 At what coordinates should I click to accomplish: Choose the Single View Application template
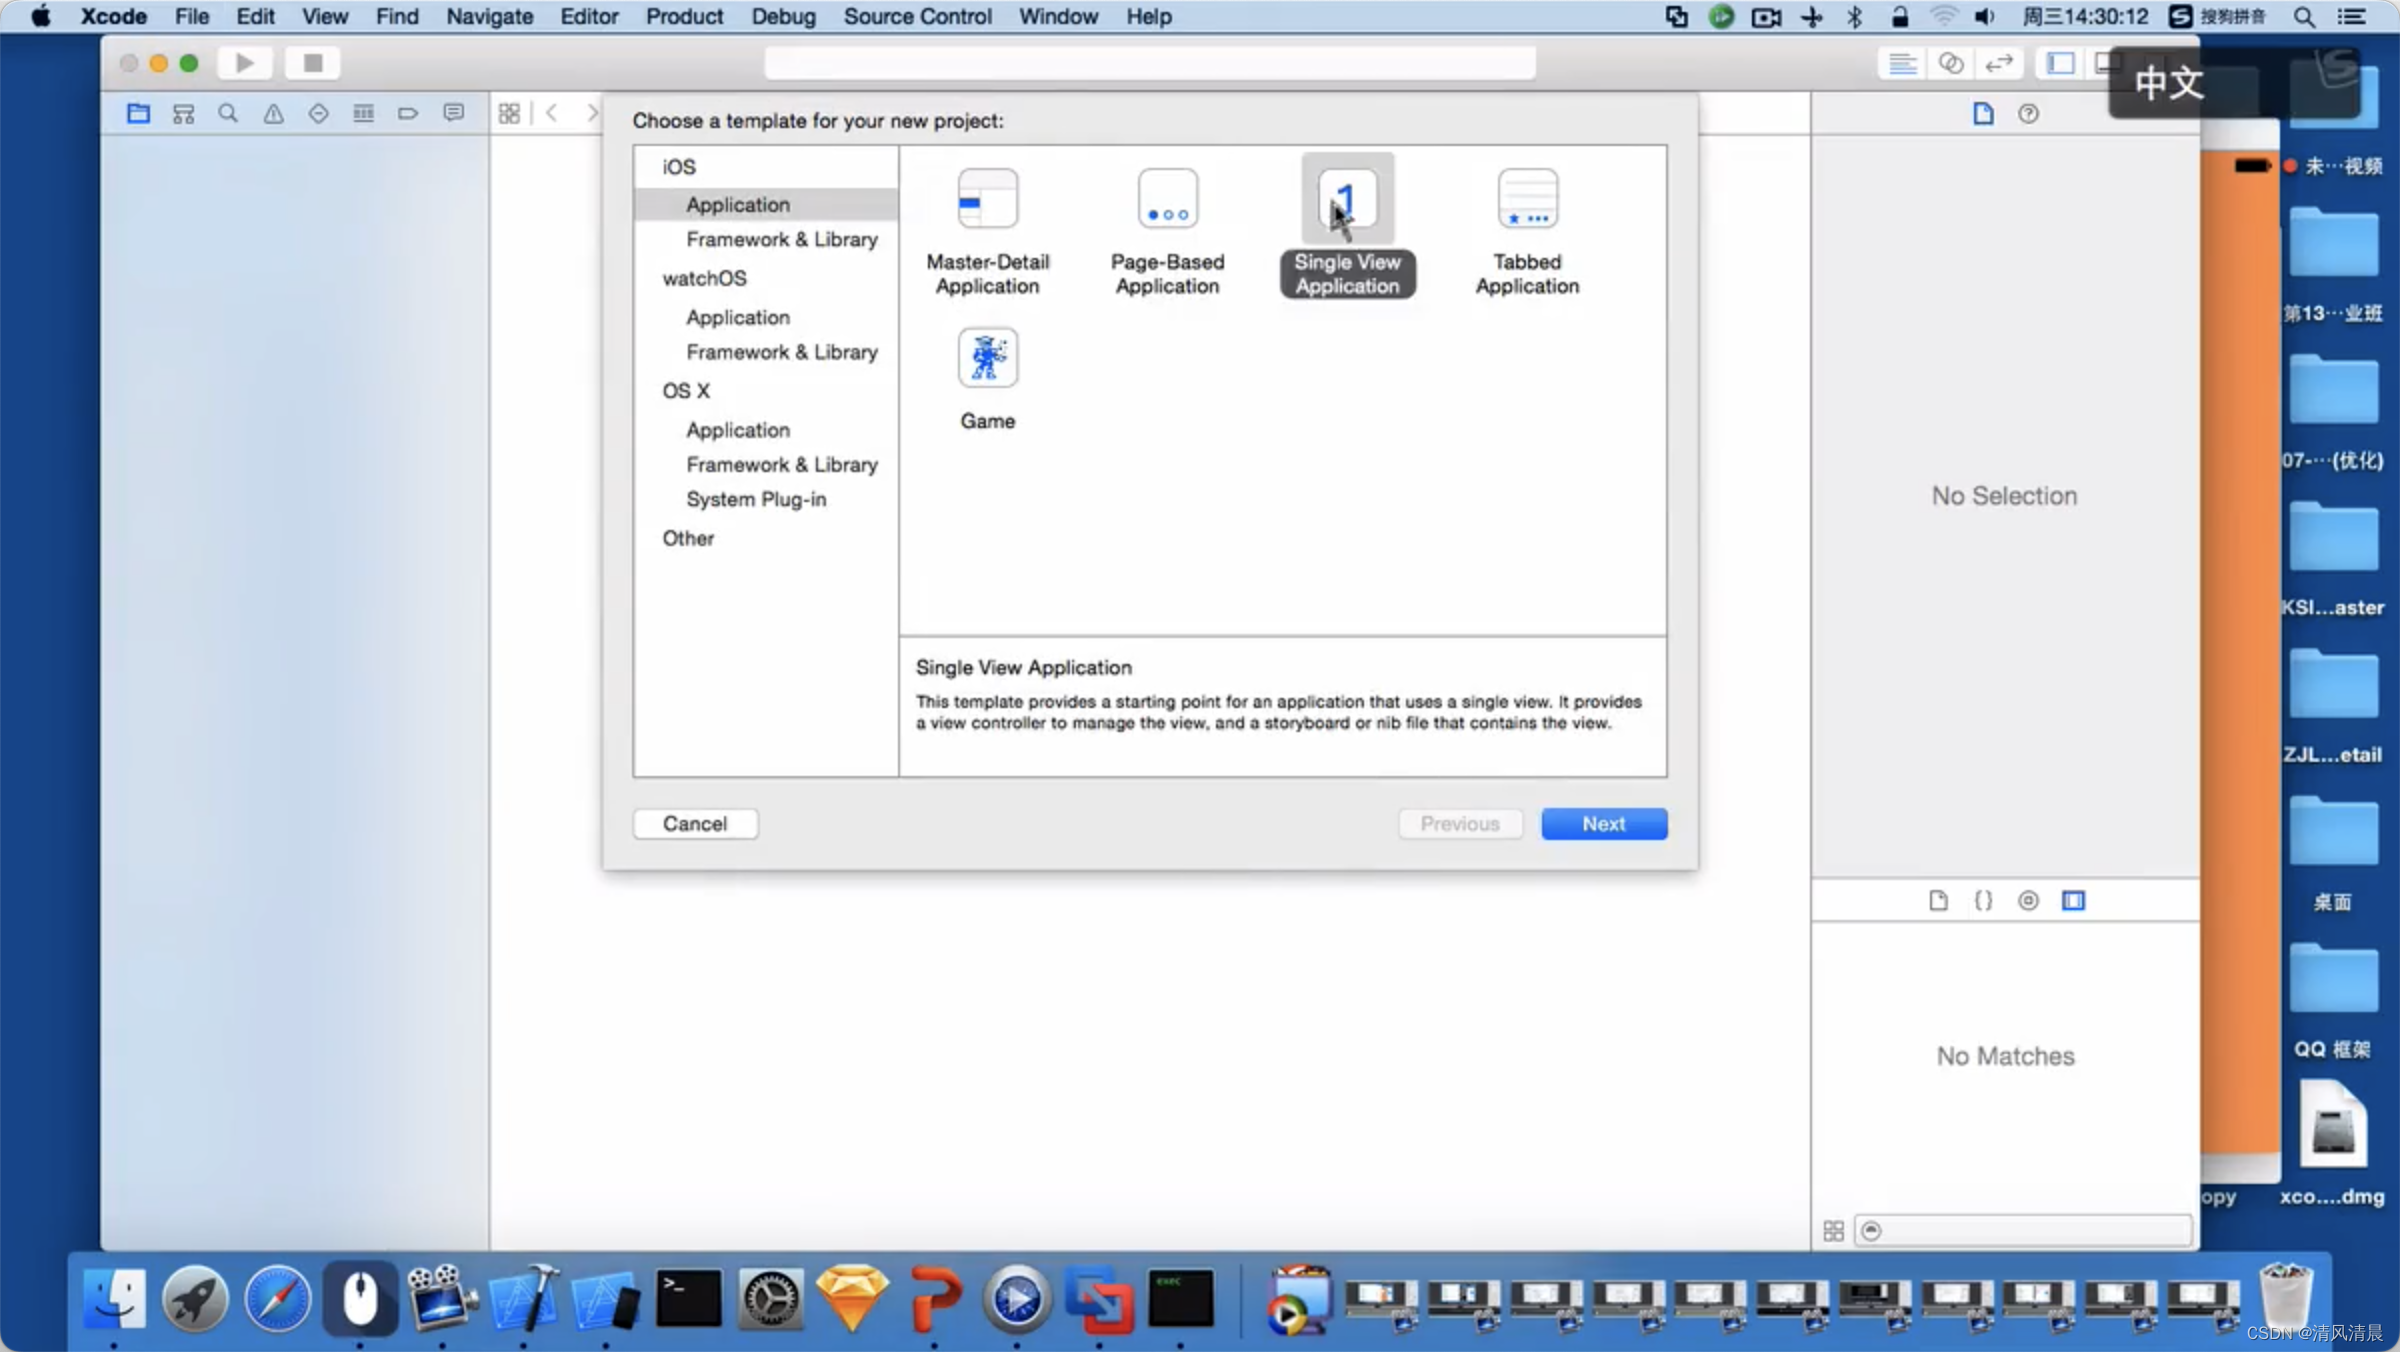click(x=1347, y=227)
